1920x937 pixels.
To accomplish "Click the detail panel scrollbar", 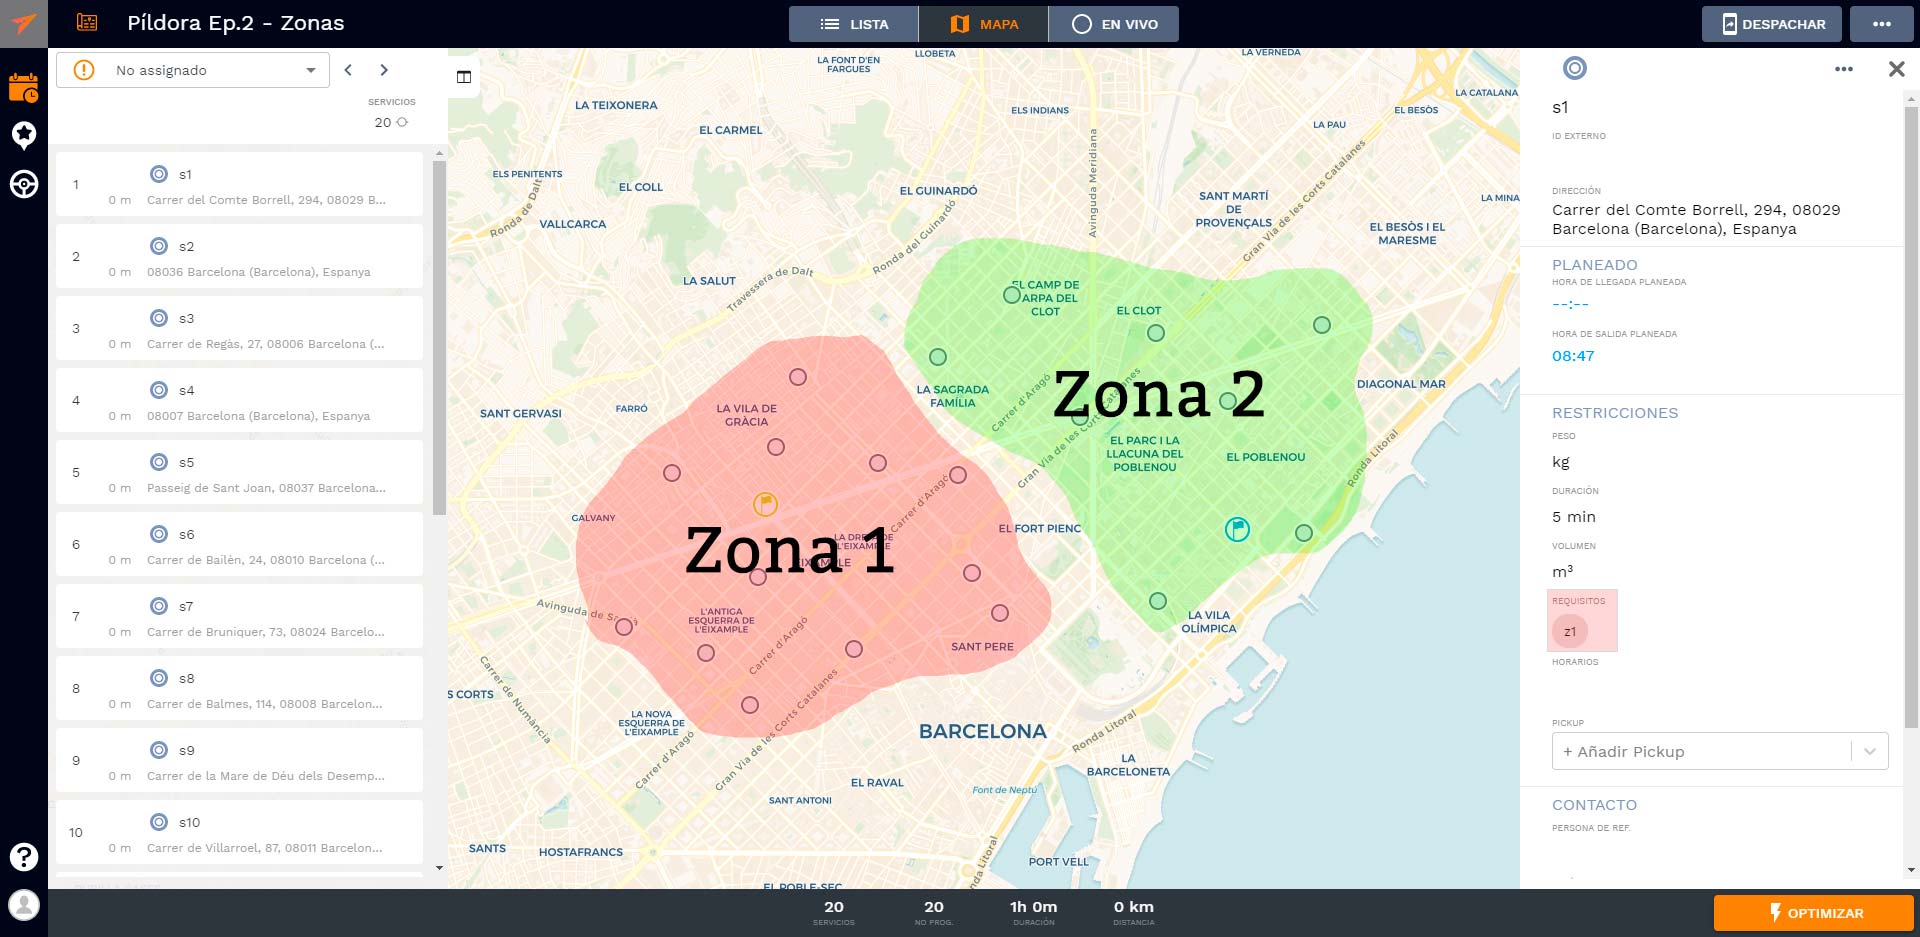I will (1912, 415).
